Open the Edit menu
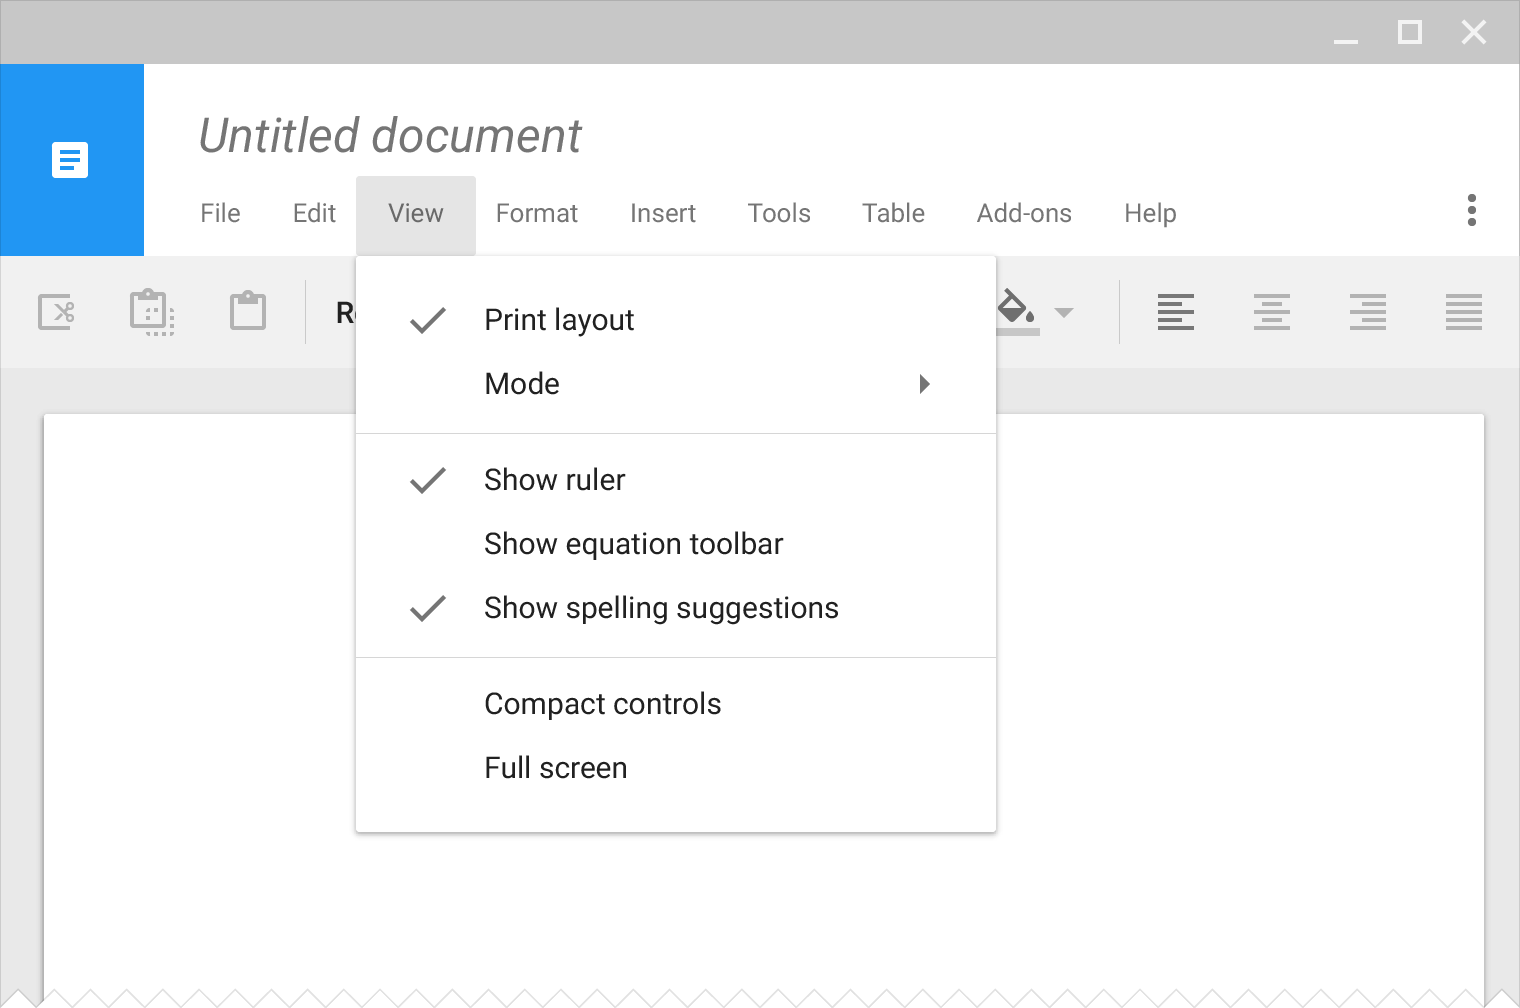Viewport: 1520px width, 1008px height. click(314, 214)
